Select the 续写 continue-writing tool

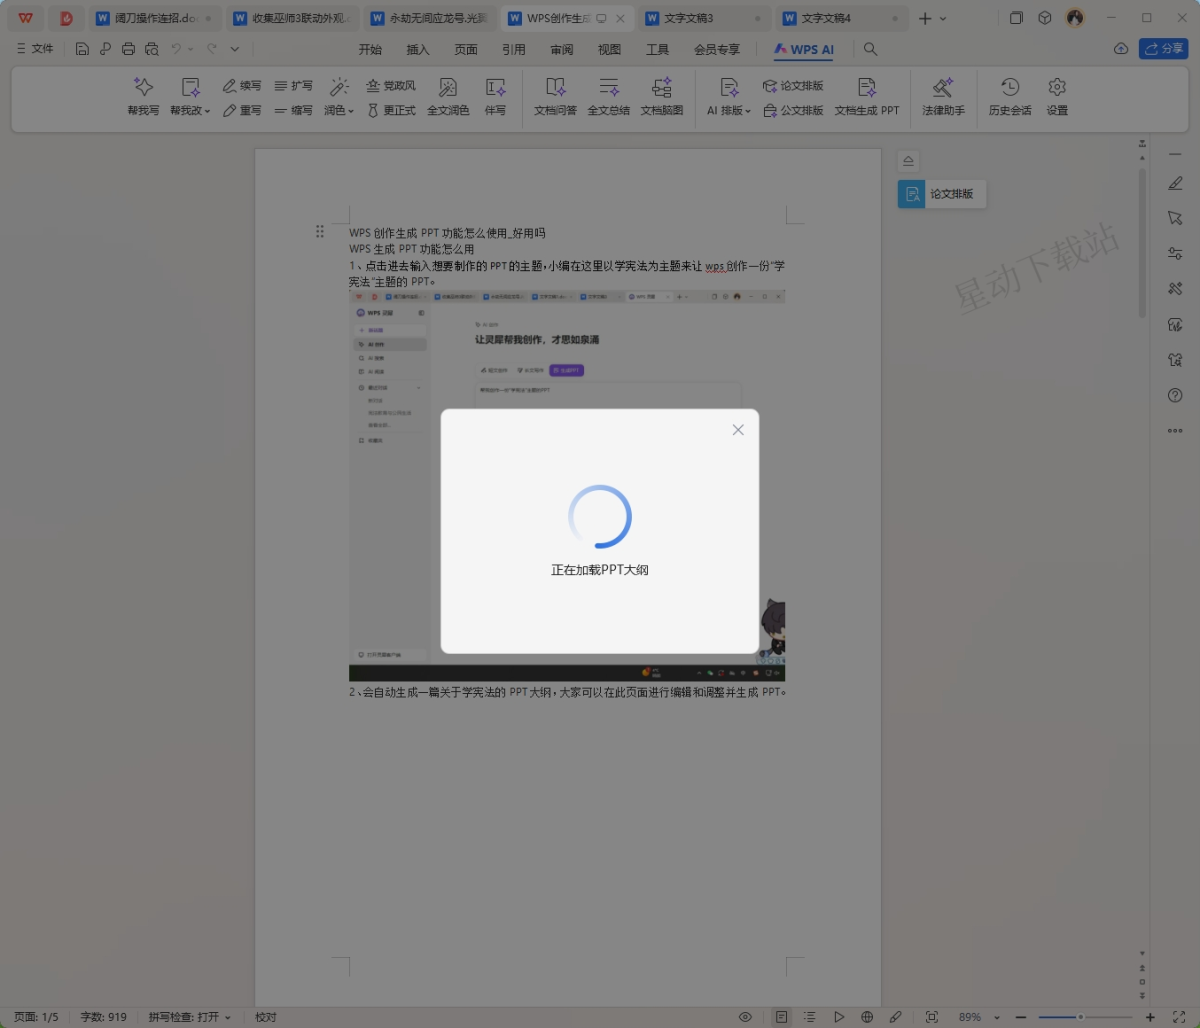coord(241,86)
